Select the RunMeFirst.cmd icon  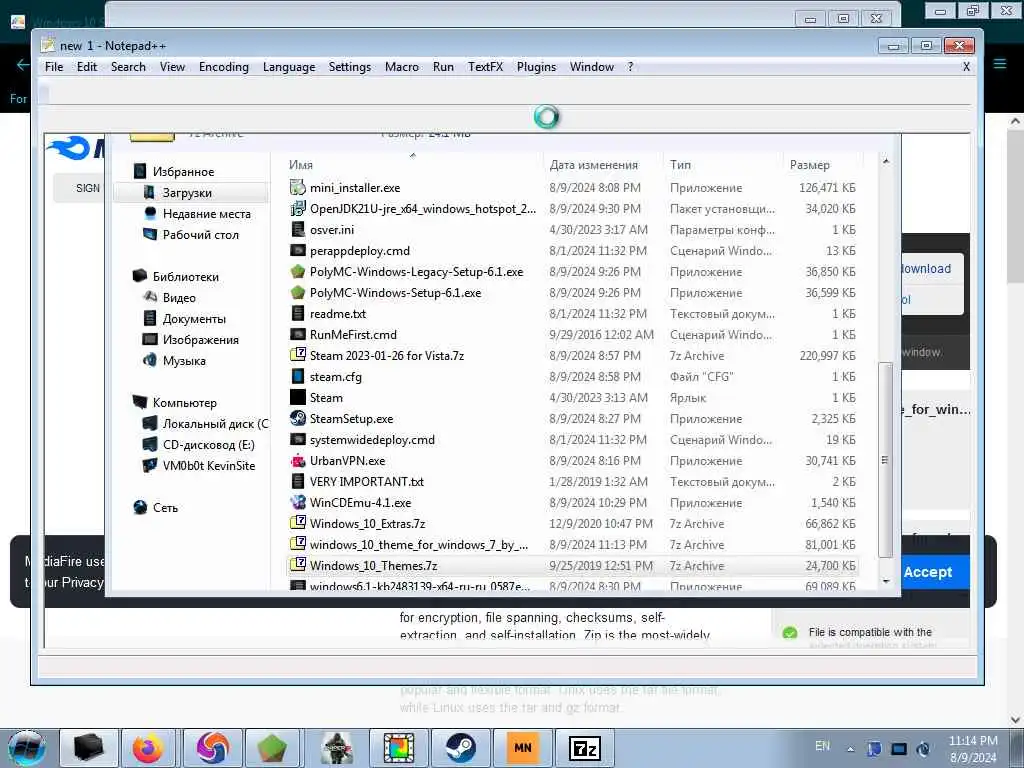[298, 334]
